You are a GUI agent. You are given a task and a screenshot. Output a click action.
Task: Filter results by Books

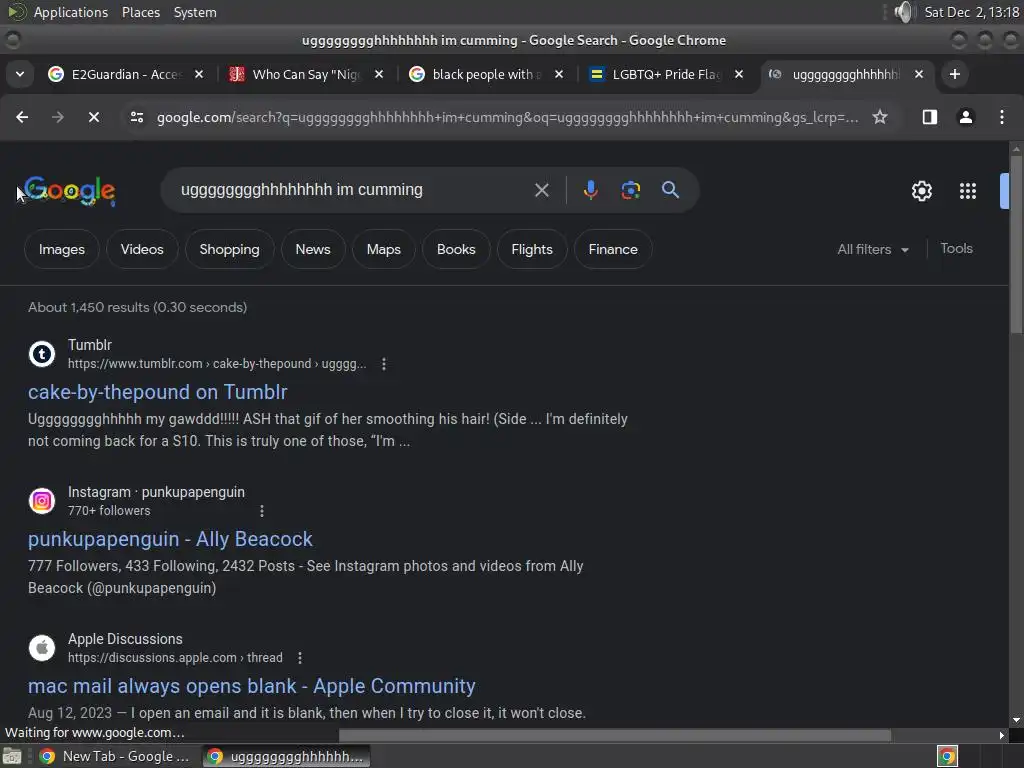(x=456, y=249)
